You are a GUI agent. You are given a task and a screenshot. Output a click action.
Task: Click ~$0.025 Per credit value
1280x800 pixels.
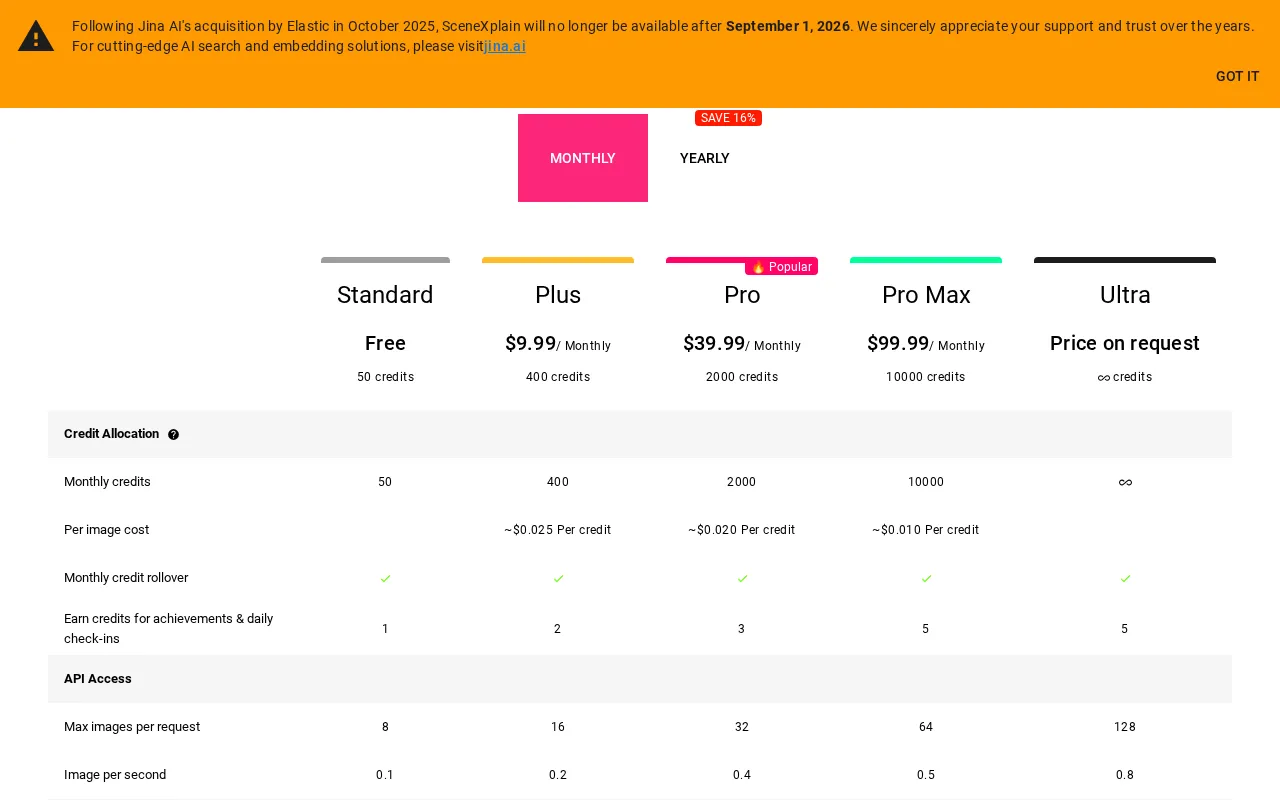pos(558,530)
